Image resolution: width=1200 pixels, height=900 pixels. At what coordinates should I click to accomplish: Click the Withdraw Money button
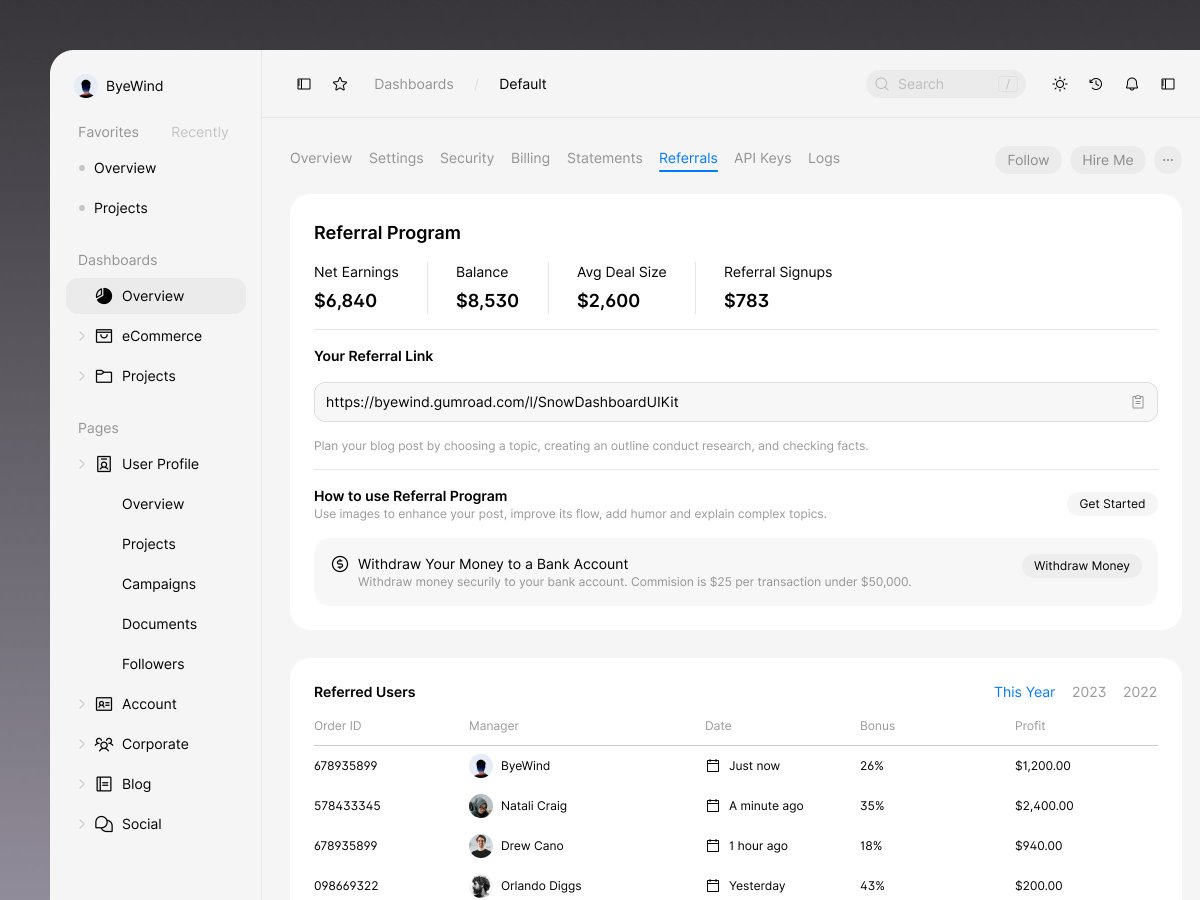1082,566
